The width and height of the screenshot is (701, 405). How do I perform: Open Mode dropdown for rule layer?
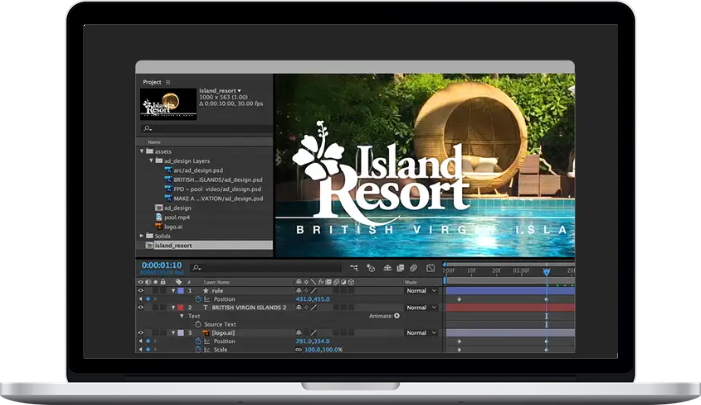point(421,291)
